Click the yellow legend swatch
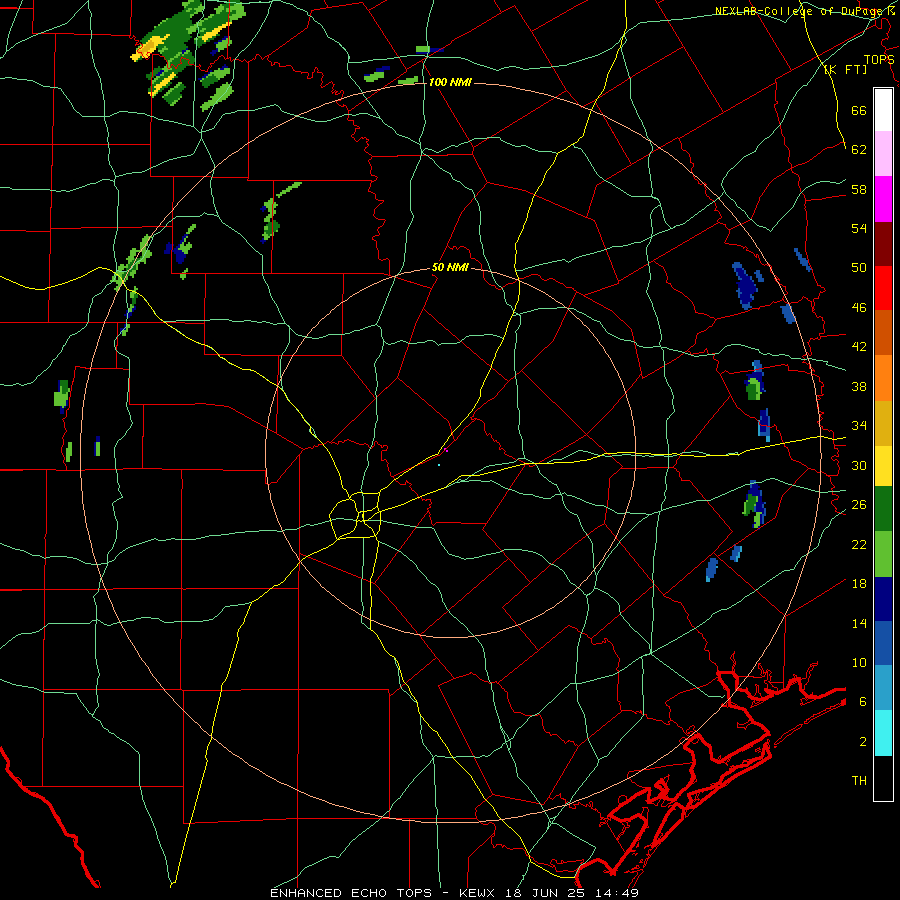Image resolution: width=900 pixels, height=900 pixels. pos(883,466)
